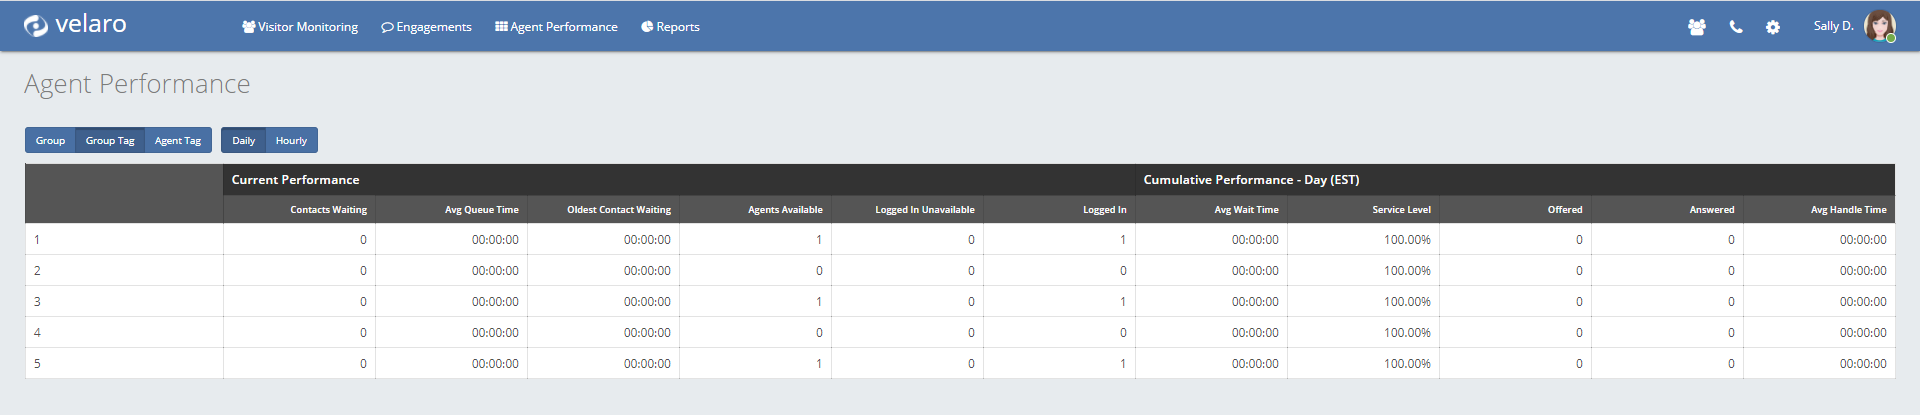This screenshot has width=1920, height=415.
Task: Open the Reports menu
Action: 670,27
